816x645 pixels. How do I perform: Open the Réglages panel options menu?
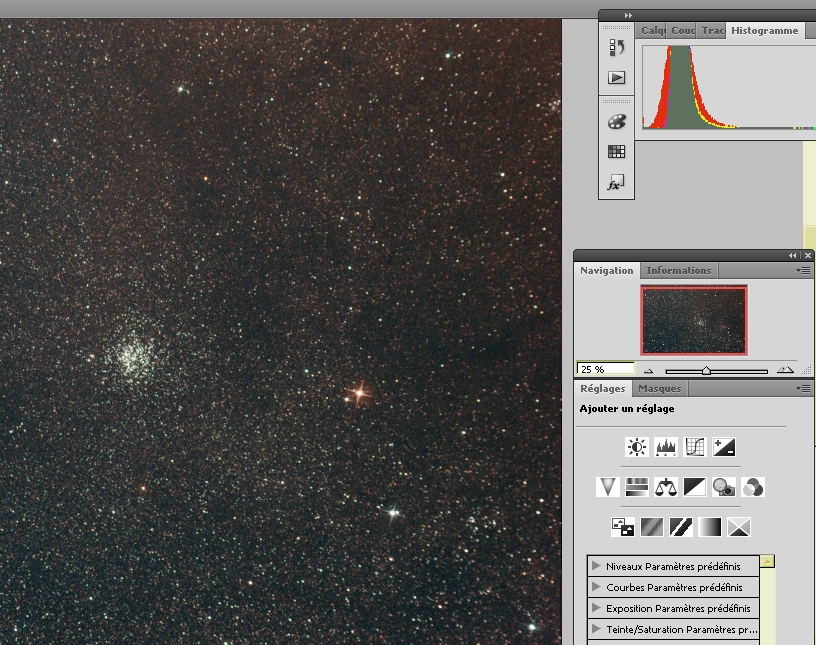(804, 388)
